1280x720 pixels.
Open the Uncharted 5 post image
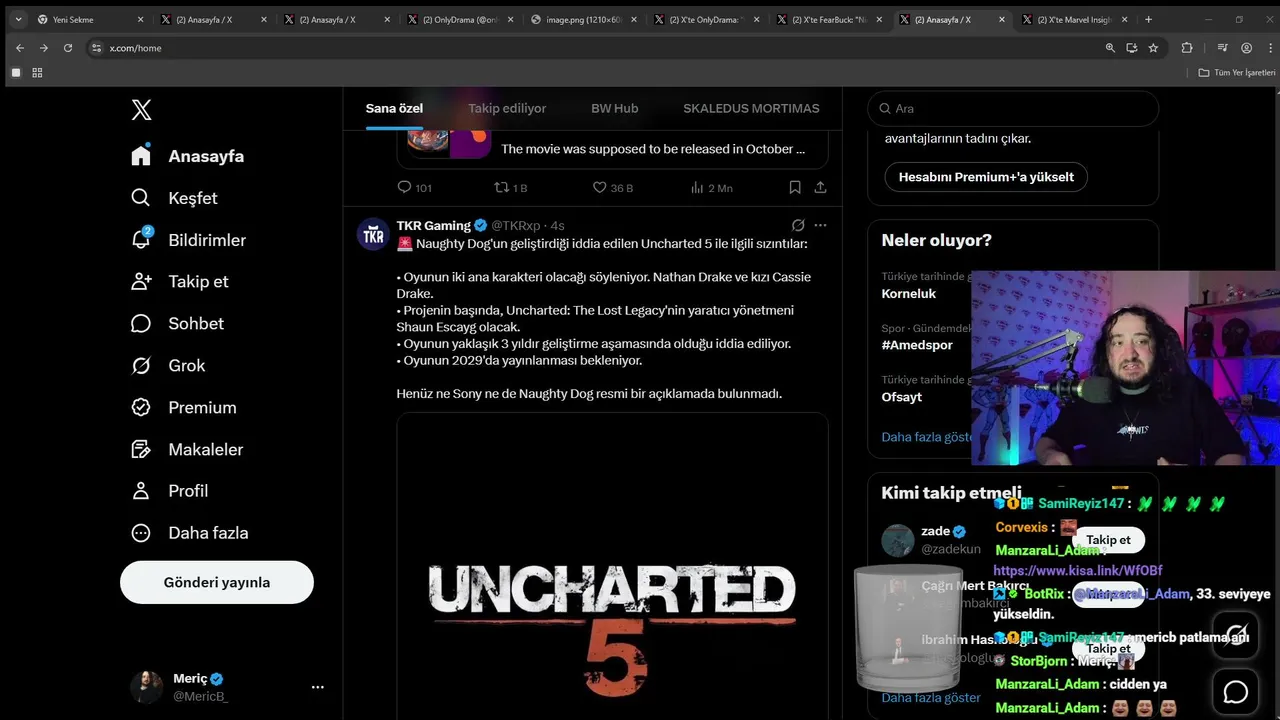point(612,566)
